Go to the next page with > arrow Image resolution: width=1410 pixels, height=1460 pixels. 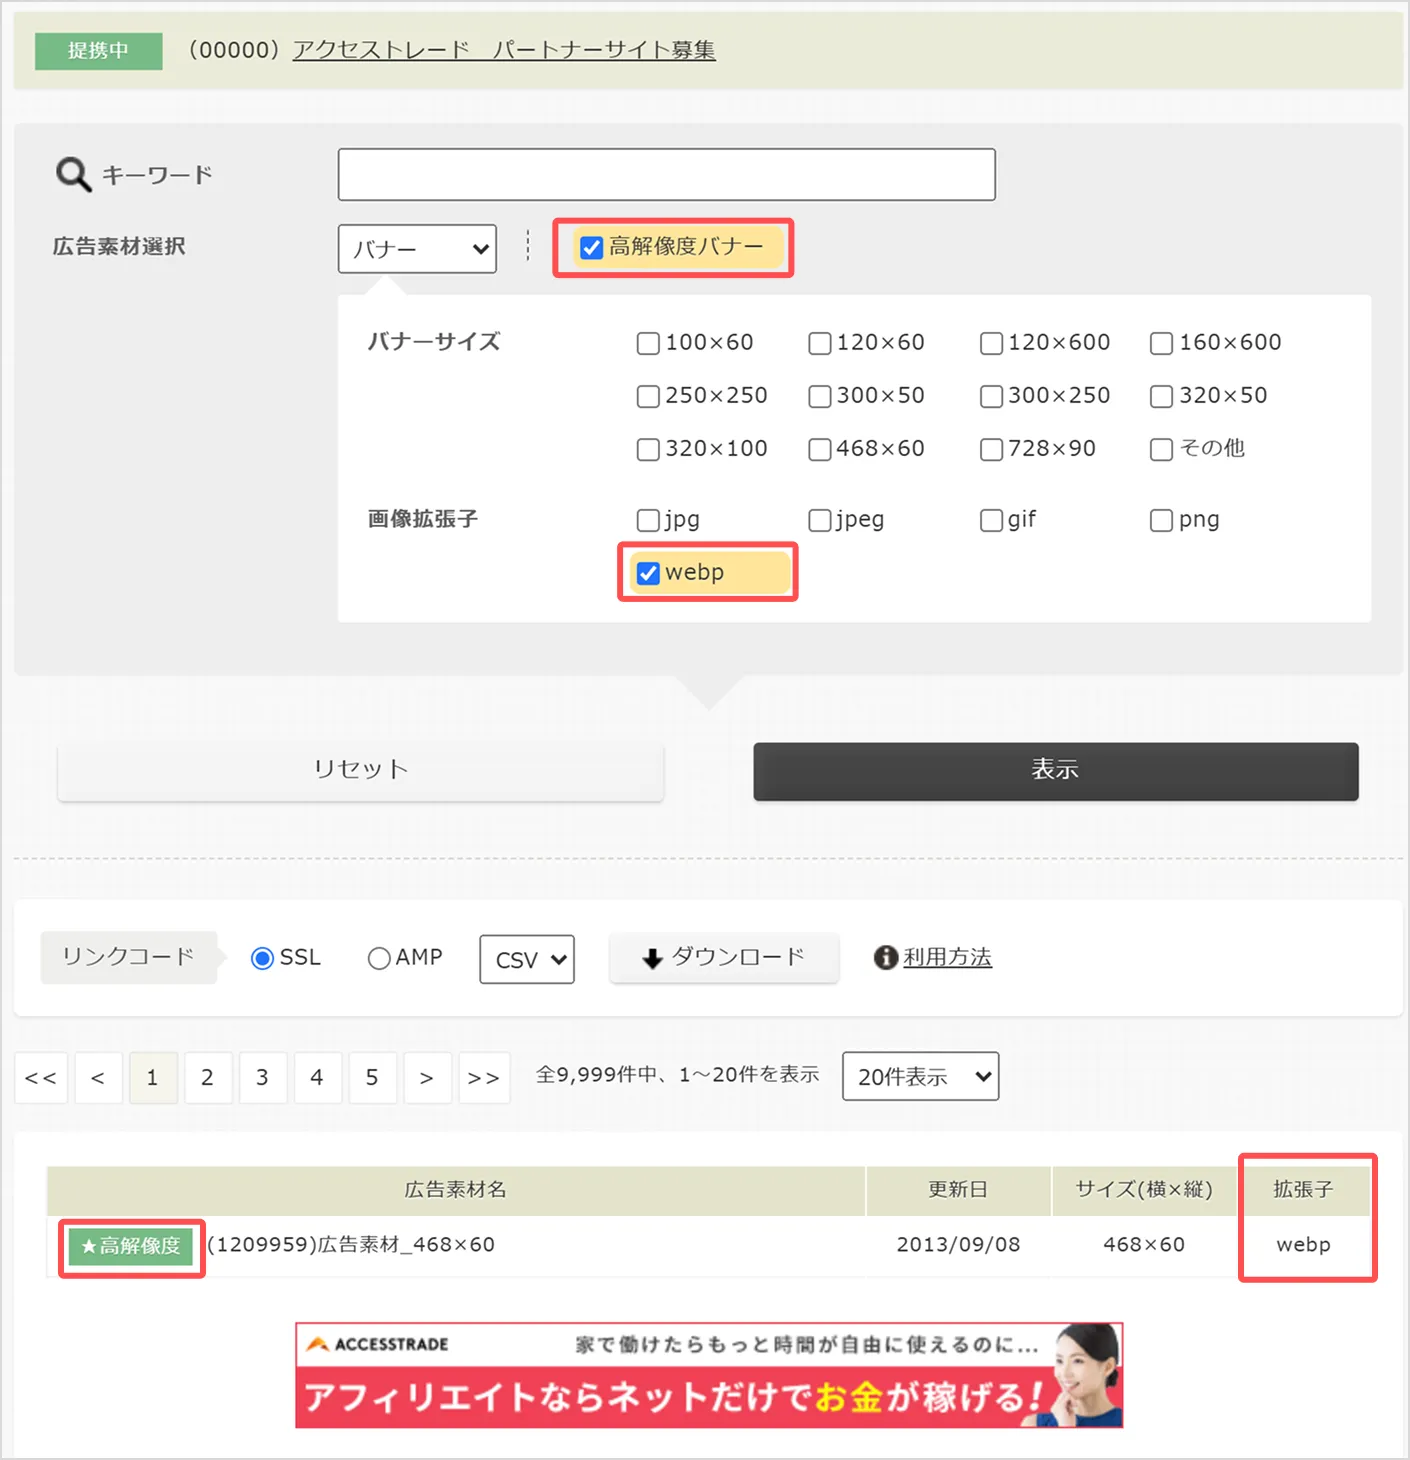tap(428, 1078)
